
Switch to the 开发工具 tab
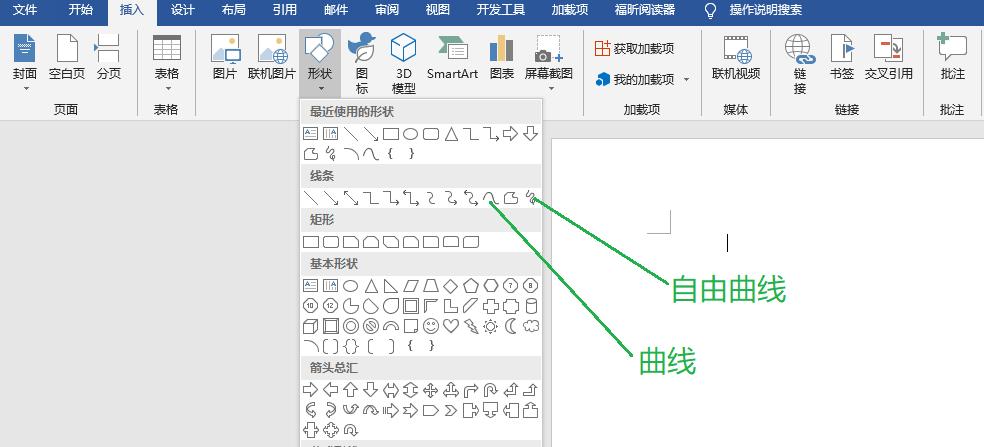tap(501, 10)
